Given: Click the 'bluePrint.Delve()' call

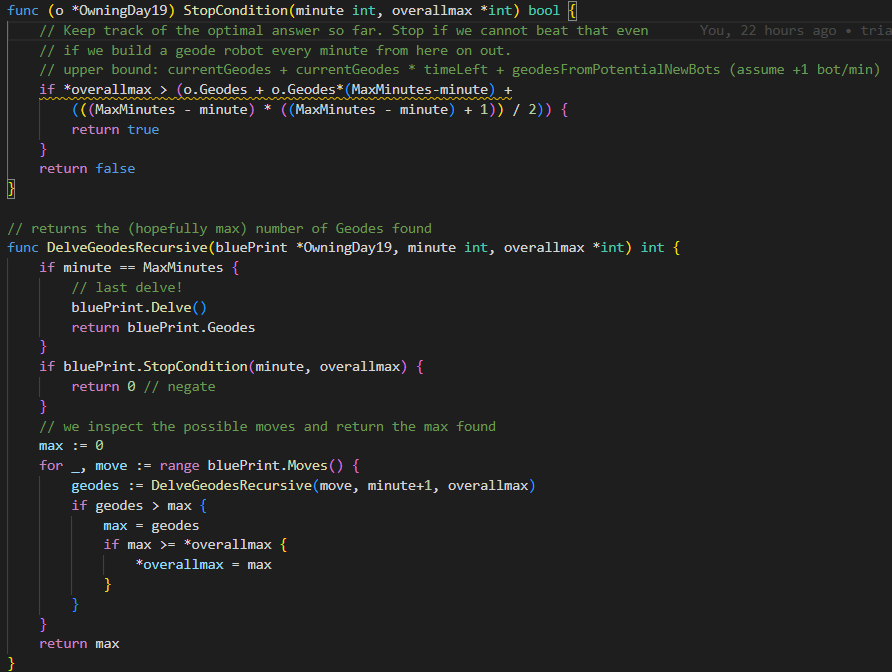Looking at the screenshot, I should (x=139, y=308).
